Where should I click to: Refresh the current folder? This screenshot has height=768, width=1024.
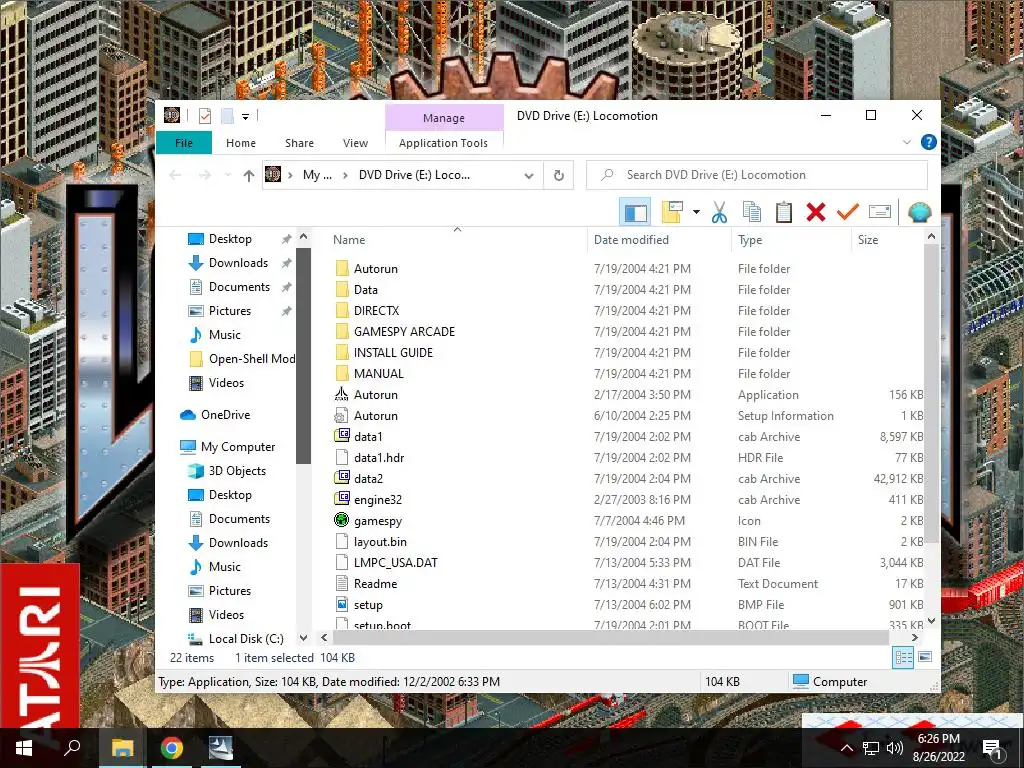pos(558,175)
